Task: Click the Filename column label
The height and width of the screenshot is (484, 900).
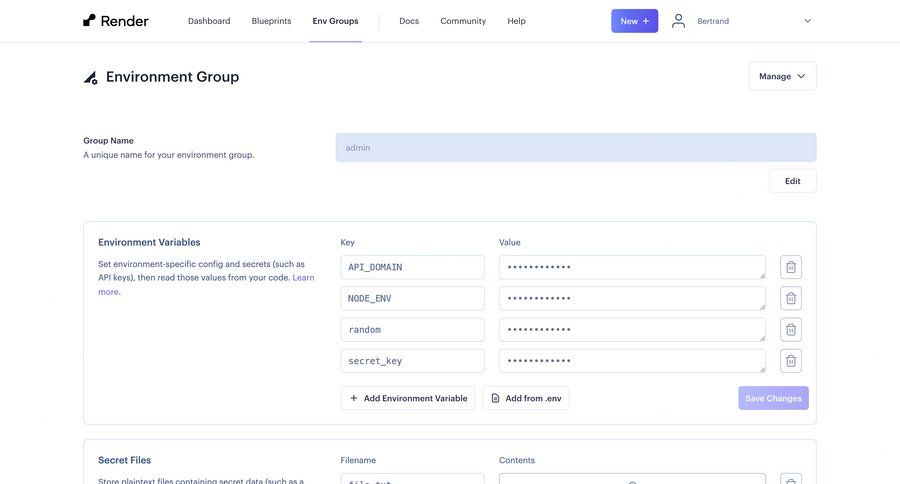Action: pyautogui.click(x=358, y=460)
